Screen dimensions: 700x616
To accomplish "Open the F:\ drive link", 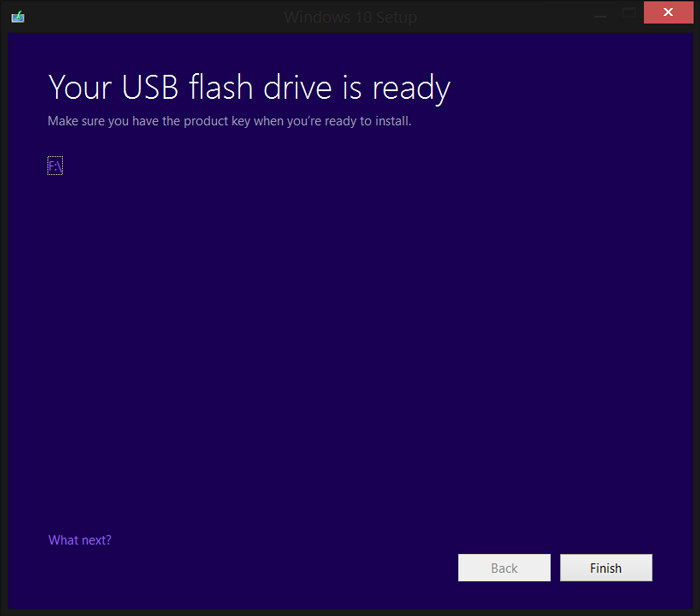I will [55, 166].
